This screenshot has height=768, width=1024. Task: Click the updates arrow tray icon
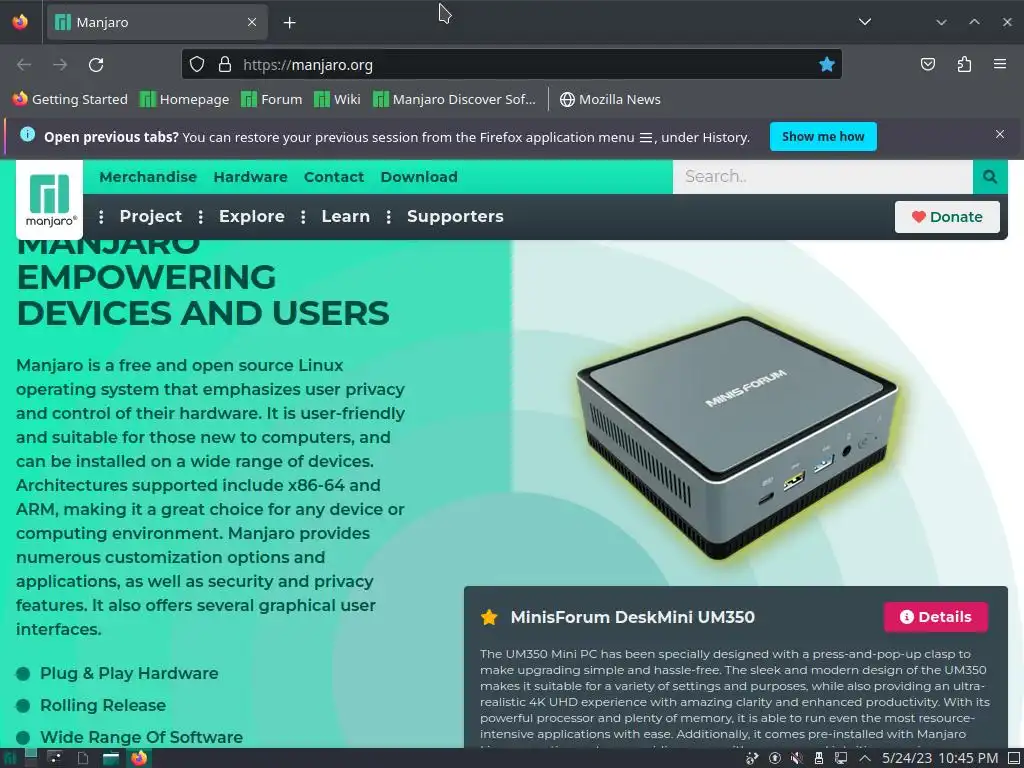(775, 758)
